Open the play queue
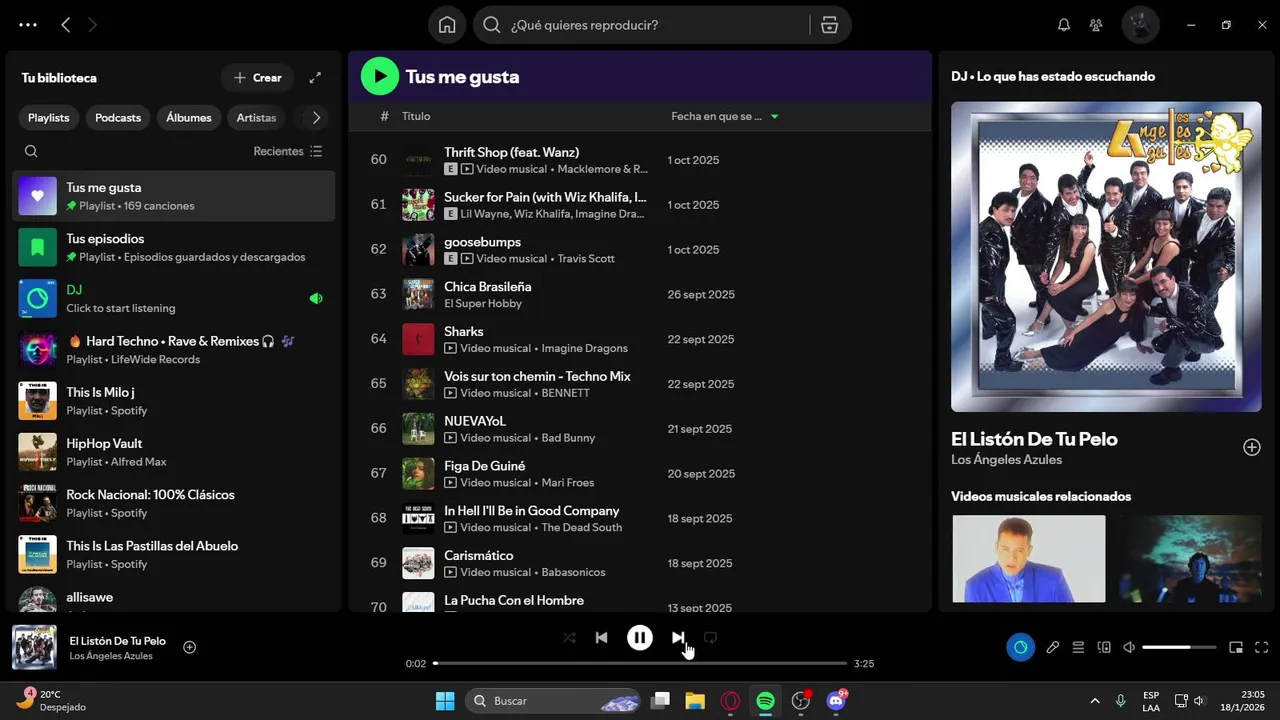The image size is (1280, 720). point(1078,647)
